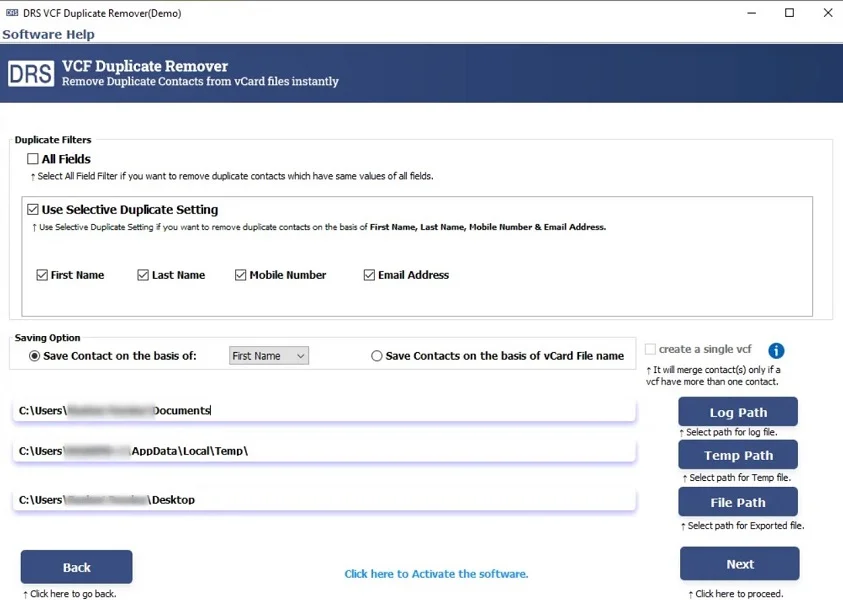Click the File Path button

click(x=737, y=502)
